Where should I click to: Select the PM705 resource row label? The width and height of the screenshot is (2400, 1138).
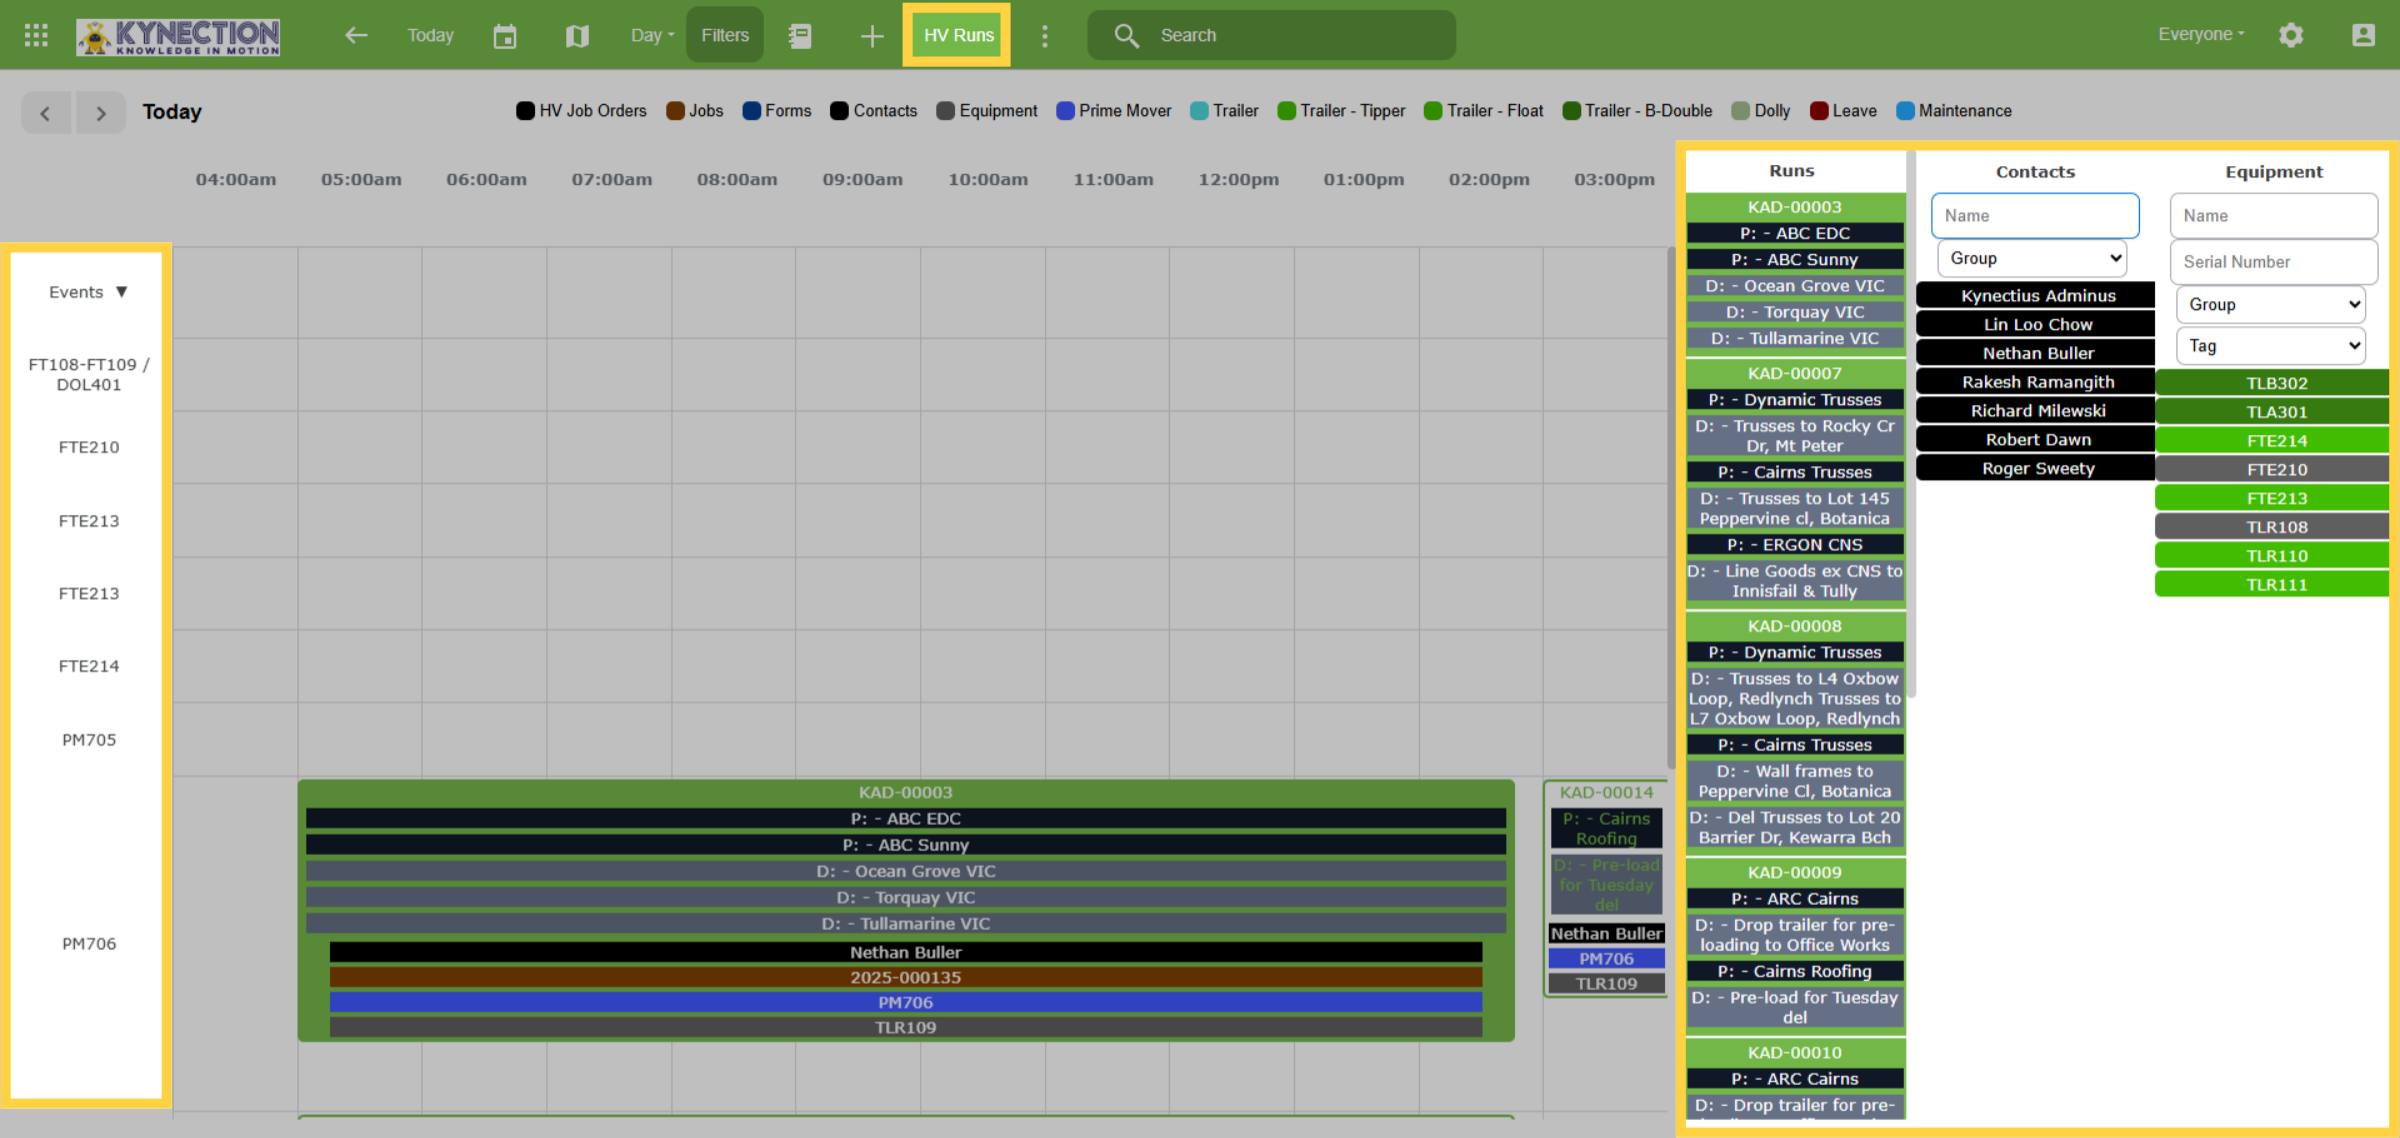[x=88, y=740]
